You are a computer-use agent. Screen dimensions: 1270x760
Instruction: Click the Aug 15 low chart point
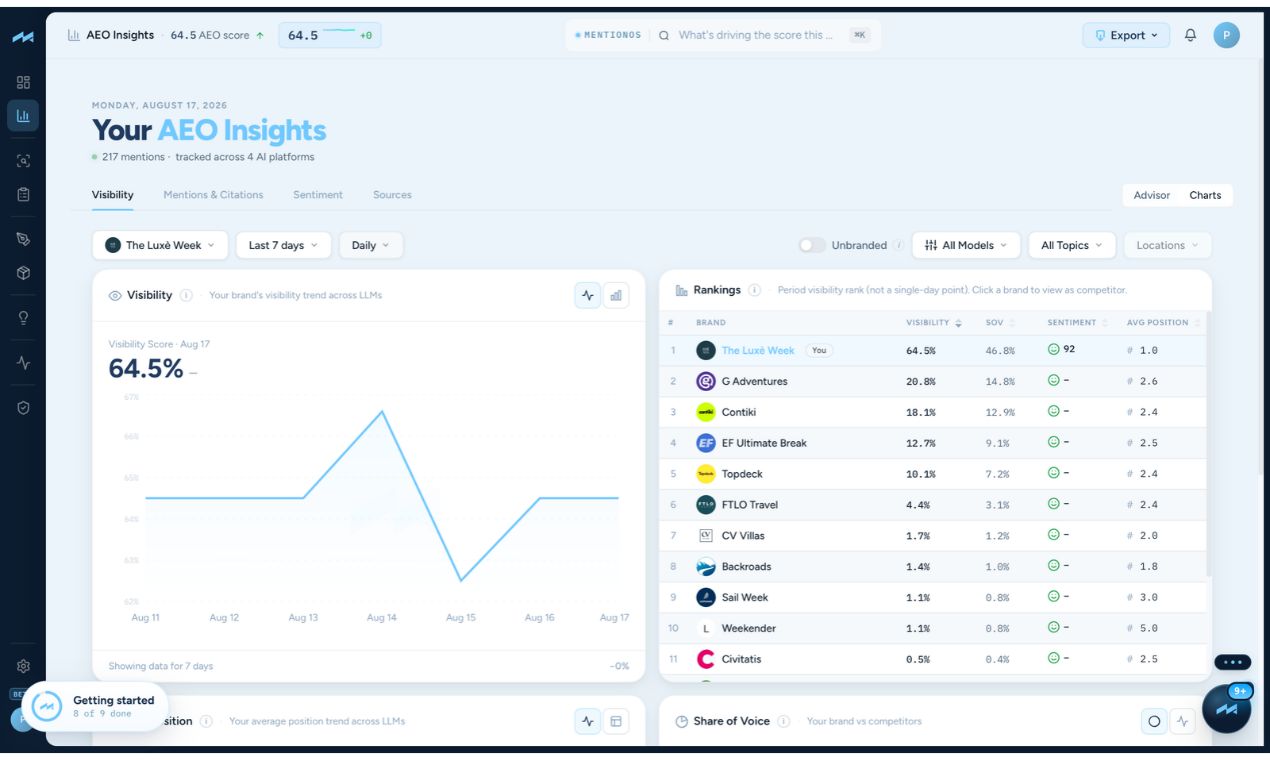(x=461, y=580)
